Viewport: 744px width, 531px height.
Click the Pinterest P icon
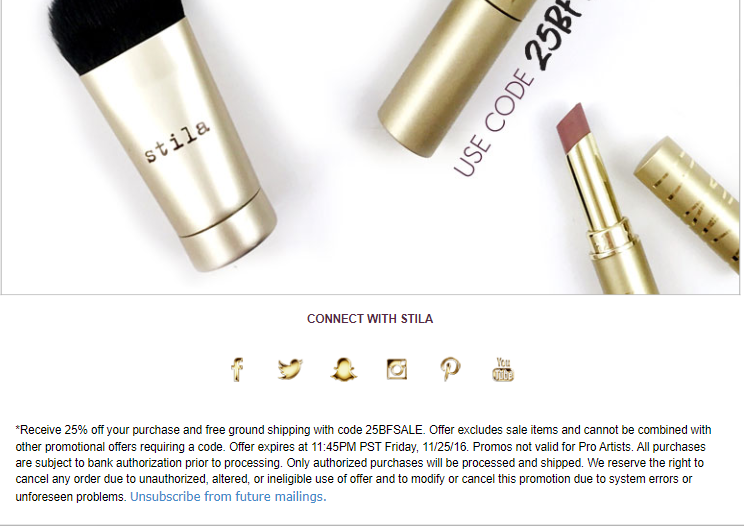pos(450,369)
